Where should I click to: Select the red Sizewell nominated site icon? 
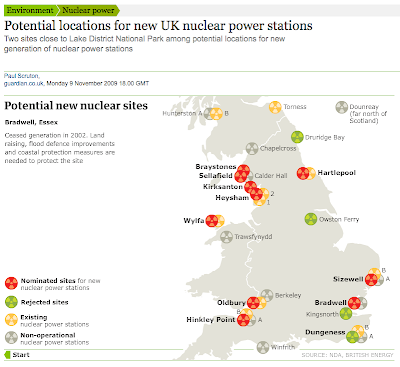coord(371,279)
